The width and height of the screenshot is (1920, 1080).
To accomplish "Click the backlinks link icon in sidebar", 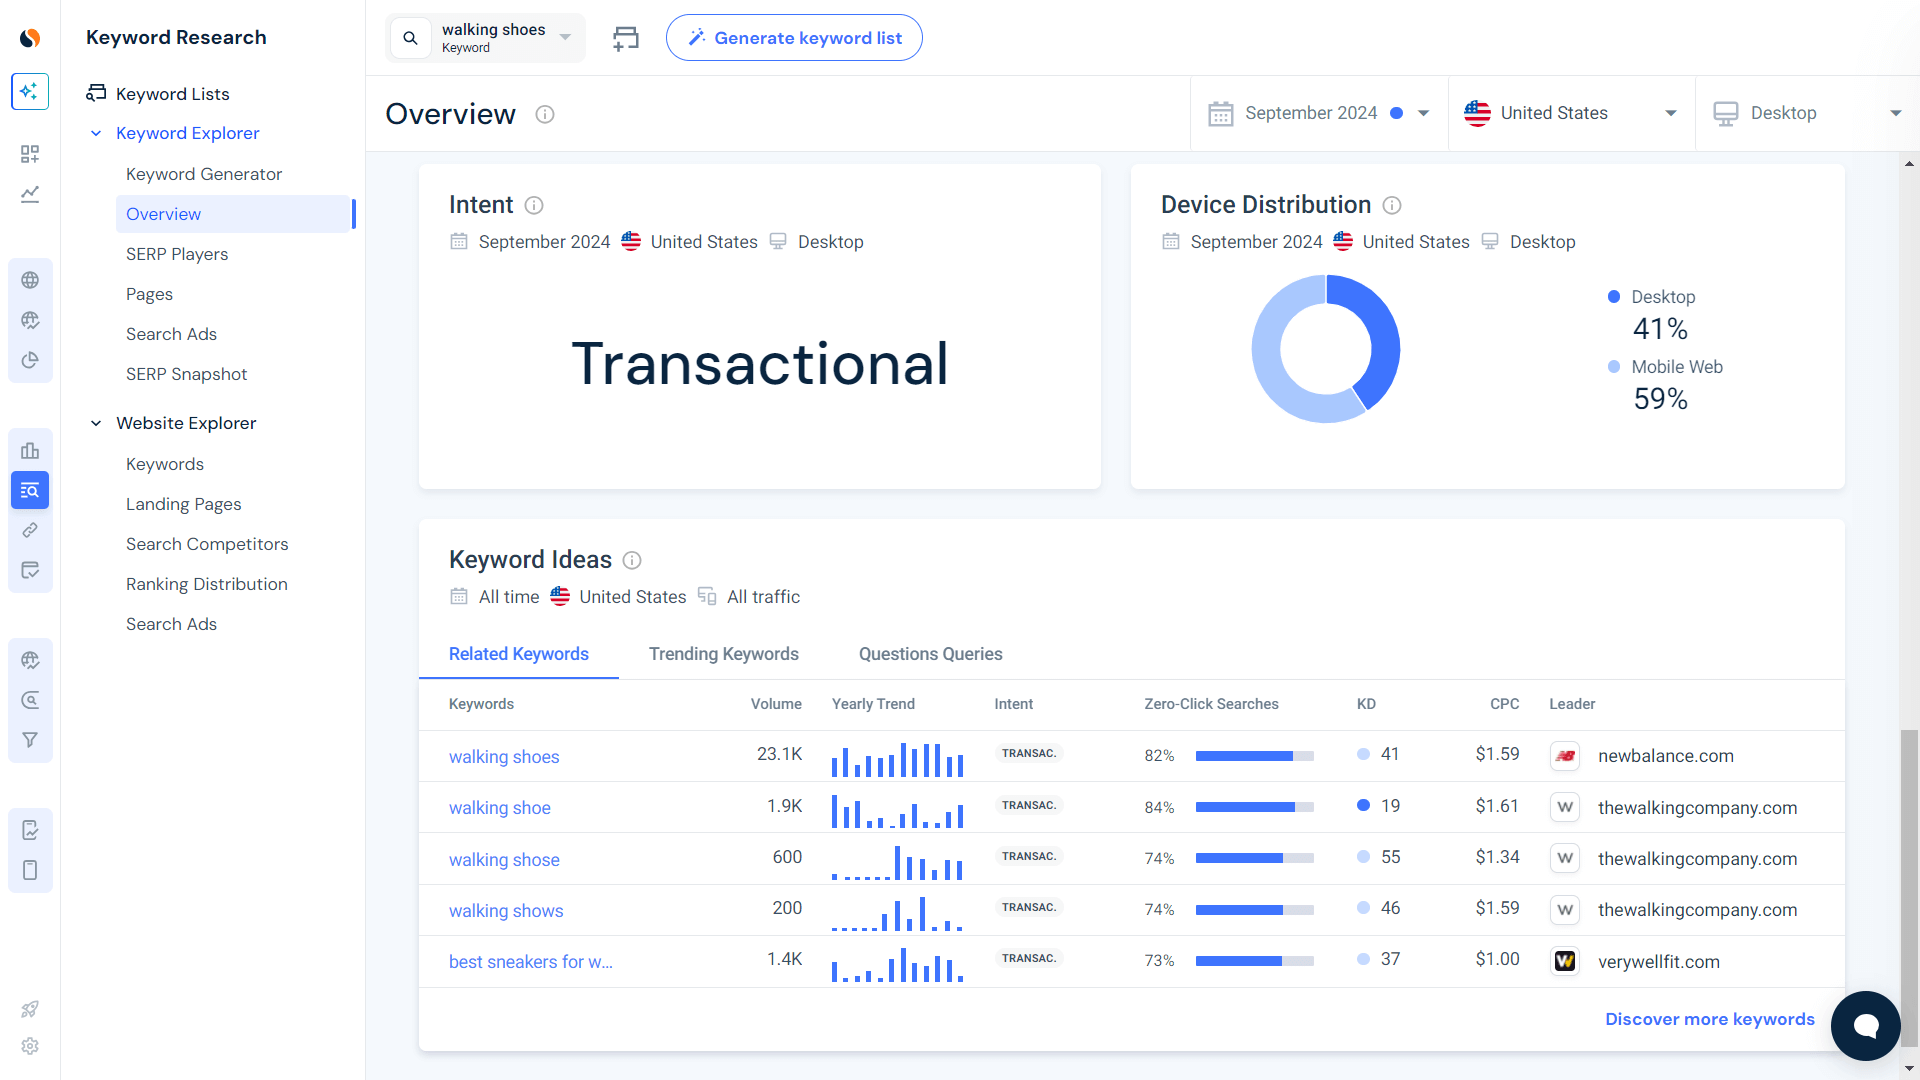I will point(30,530).
